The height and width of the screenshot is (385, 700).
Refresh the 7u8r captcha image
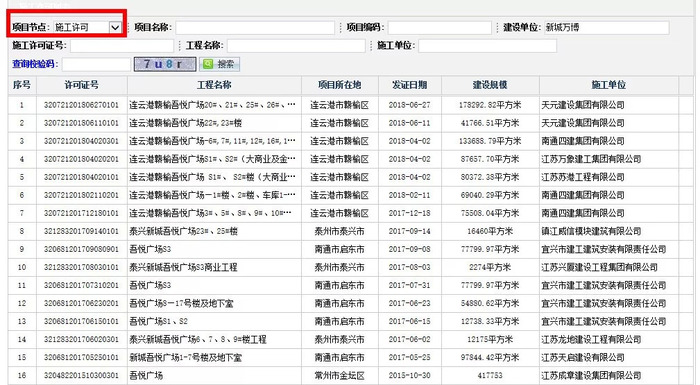tap(165, 64)
